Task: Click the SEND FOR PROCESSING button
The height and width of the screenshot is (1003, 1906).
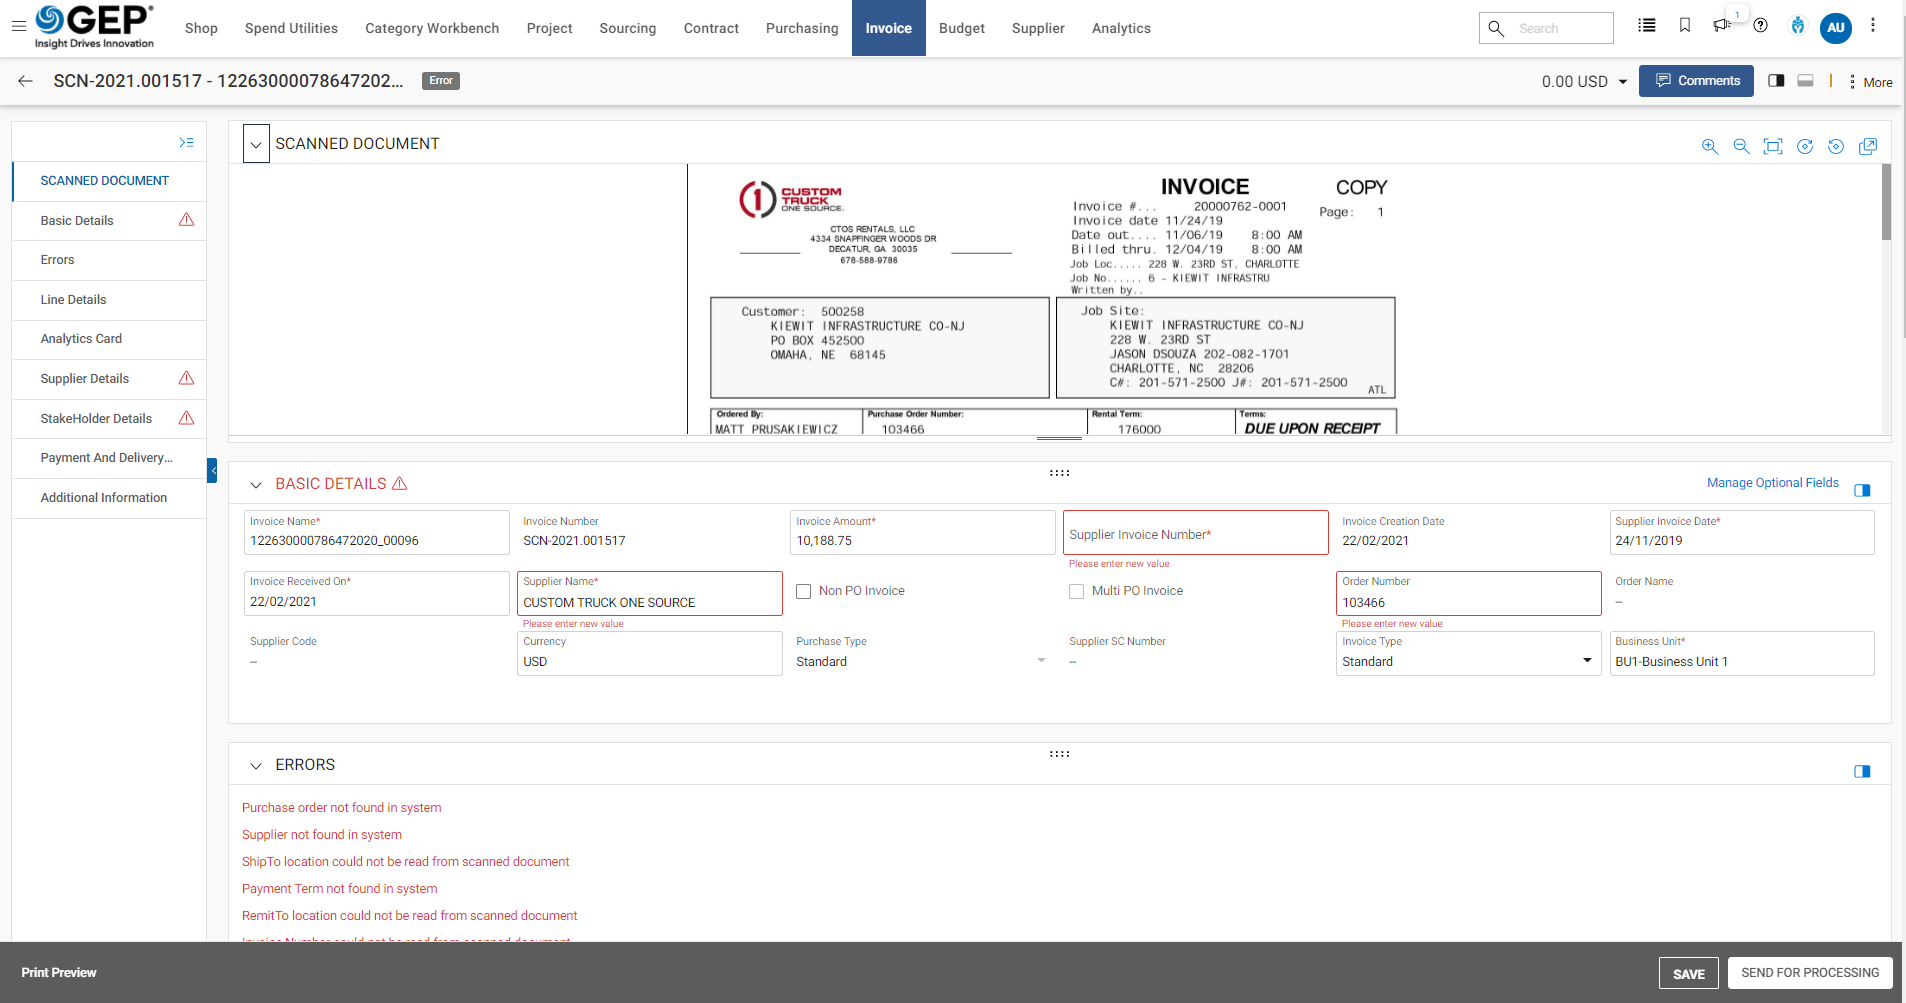Action: click(x=1810, y=971)
